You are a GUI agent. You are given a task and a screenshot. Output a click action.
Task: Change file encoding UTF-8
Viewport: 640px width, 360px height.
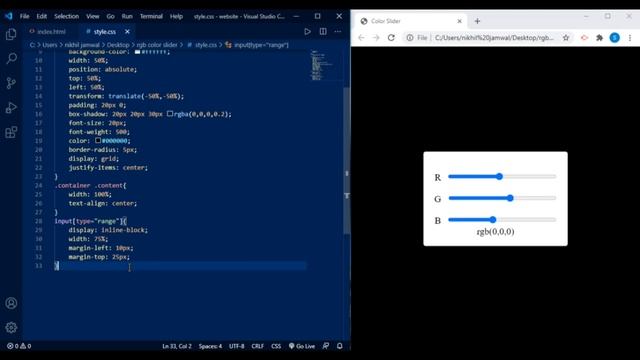pyautogui.click(x=236, y=346)
